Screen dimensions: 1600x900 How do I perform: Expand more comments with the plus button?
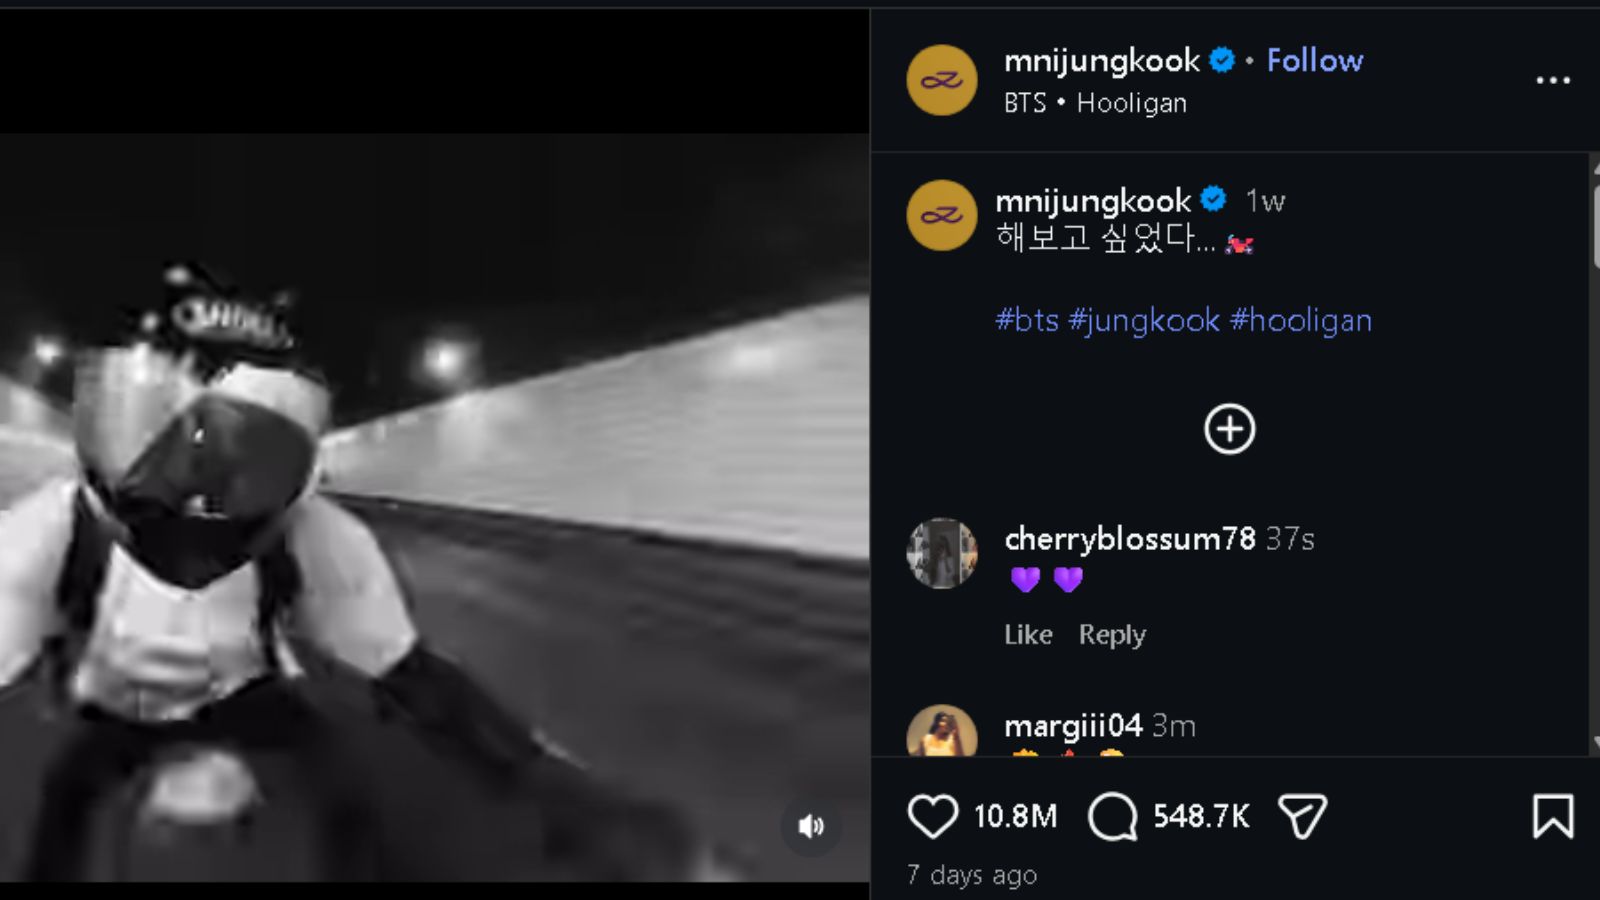point(1229,429)
